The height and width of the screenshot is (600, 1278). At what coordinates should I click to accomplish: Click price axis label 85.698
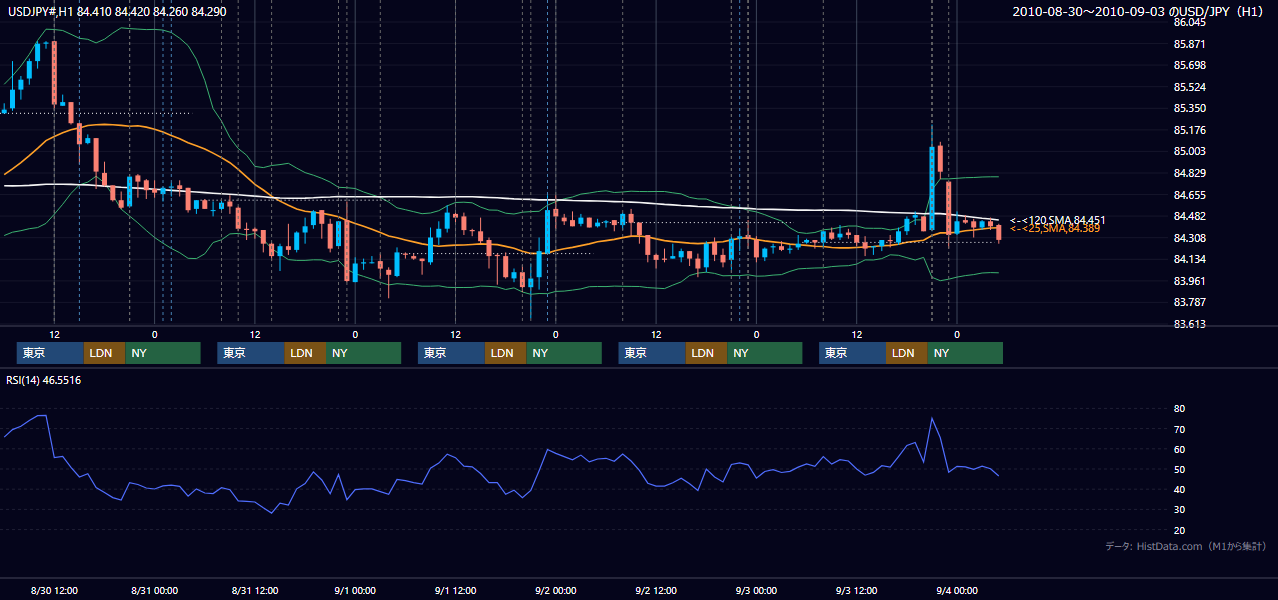[1189, 65]
